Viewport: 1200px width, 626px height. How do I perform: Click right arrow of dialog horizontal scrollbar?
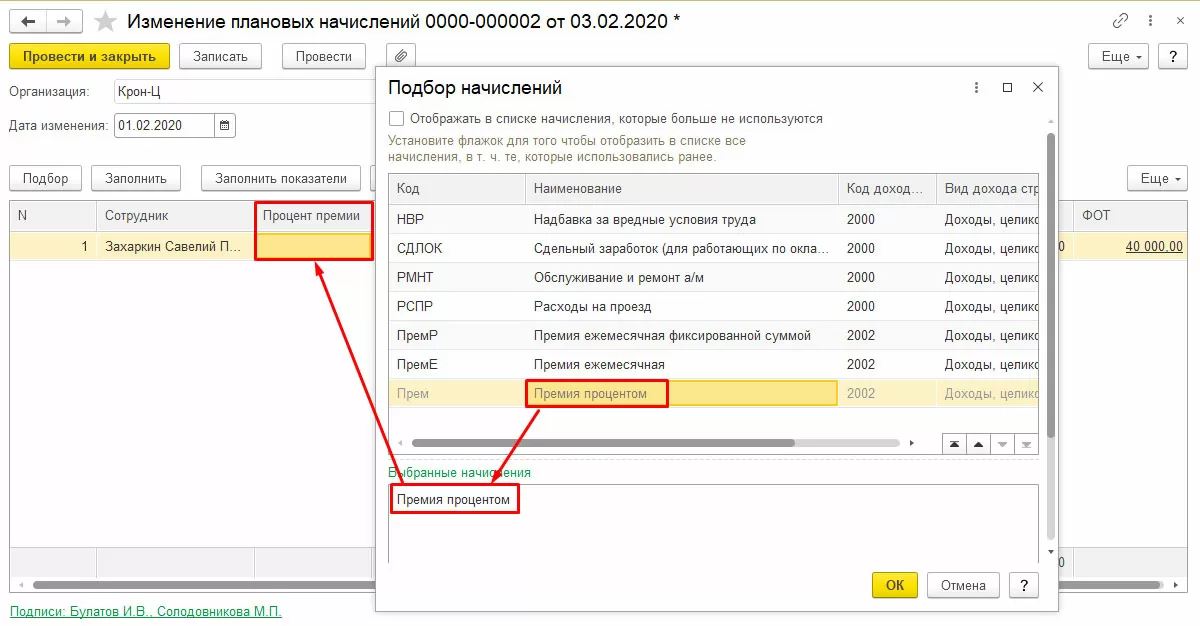(911, 442)
